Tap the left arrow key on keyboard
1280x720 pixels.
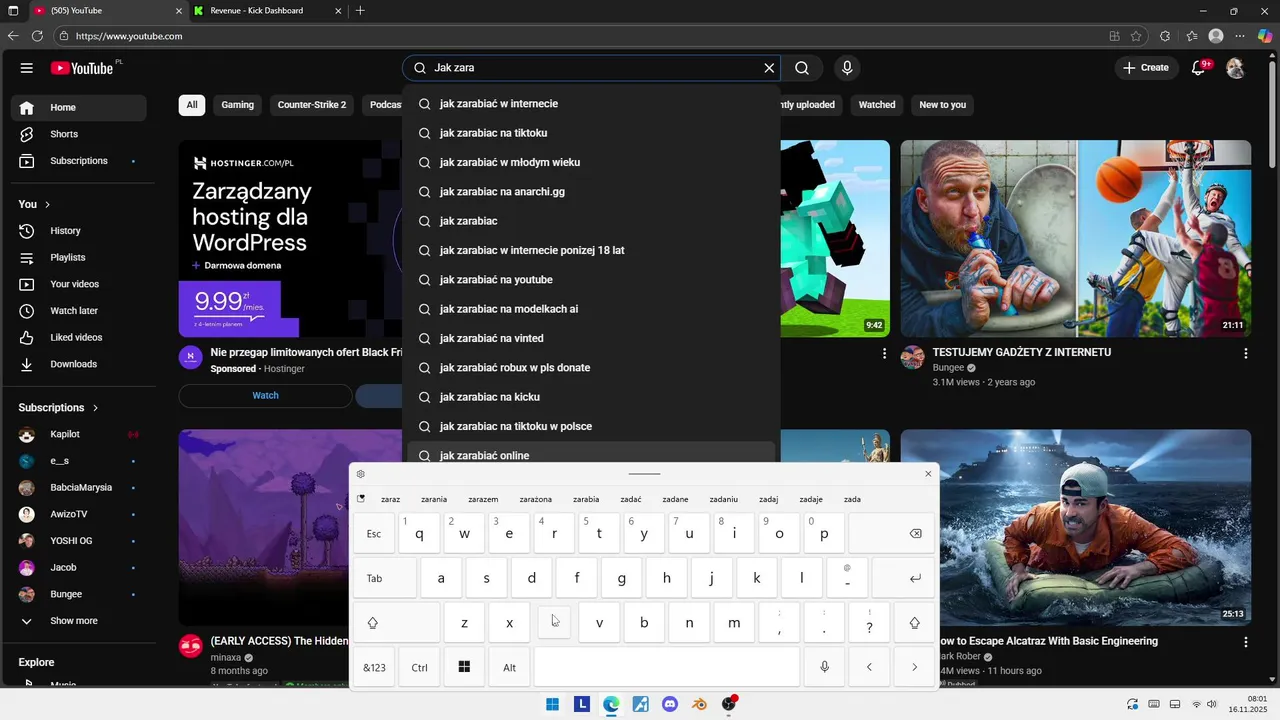[x=869, y=667]
